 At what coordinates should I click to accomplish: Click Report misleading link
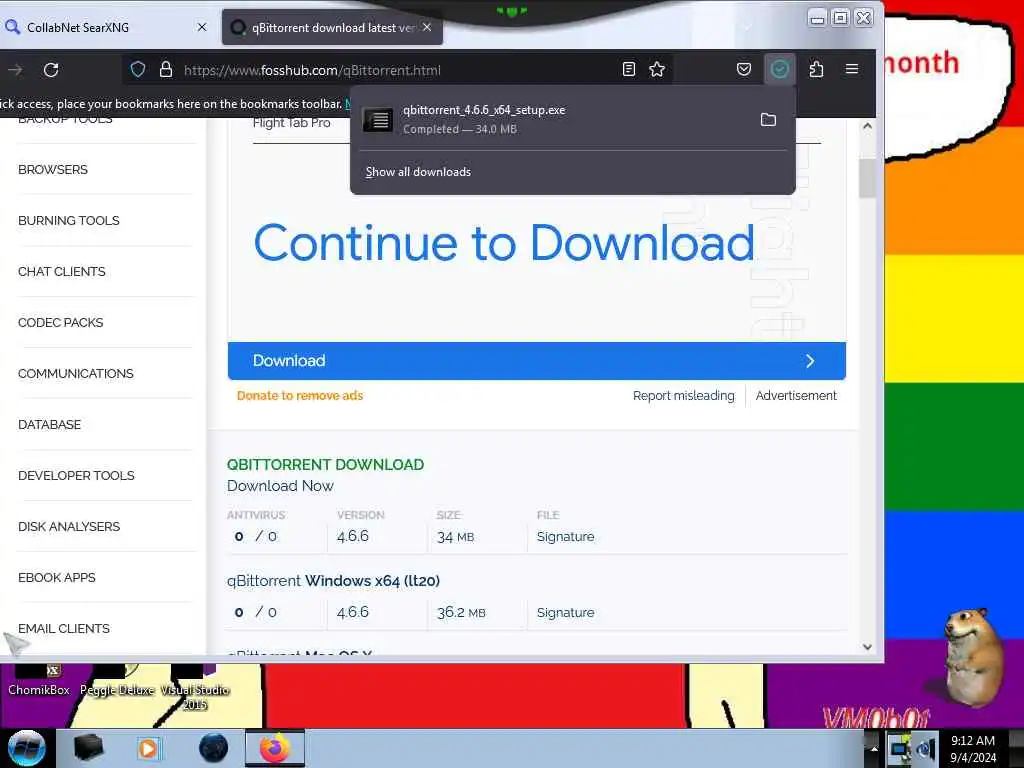(683, 396)
